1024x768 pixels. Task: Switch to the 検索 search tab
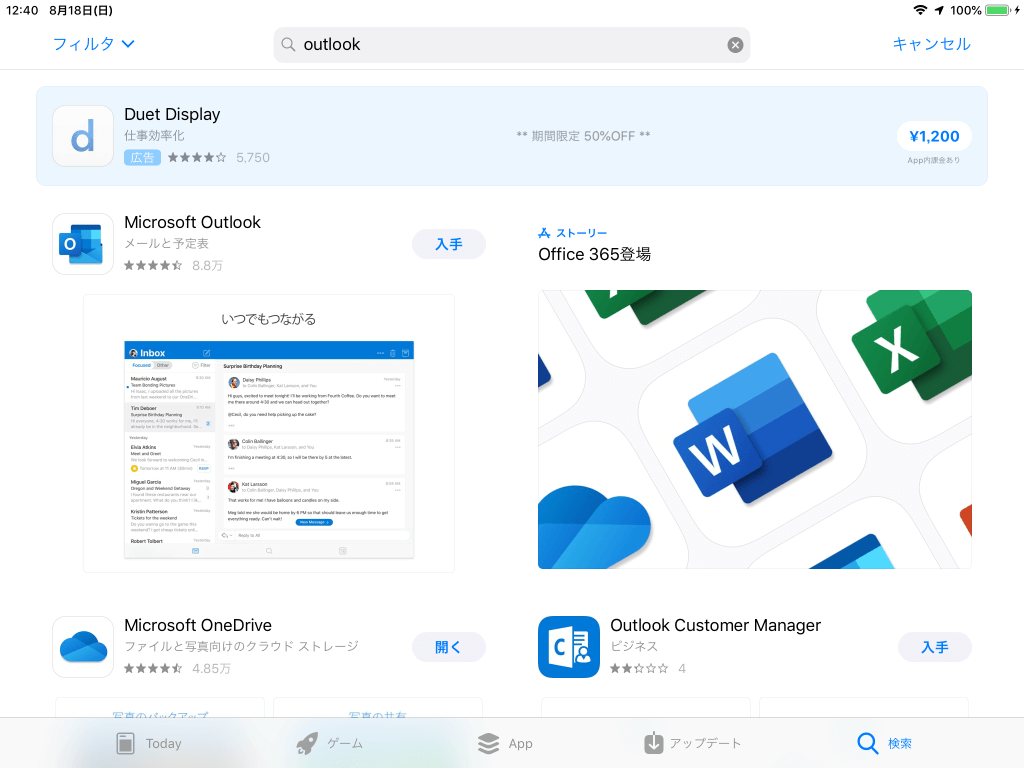tap(884, 743)
